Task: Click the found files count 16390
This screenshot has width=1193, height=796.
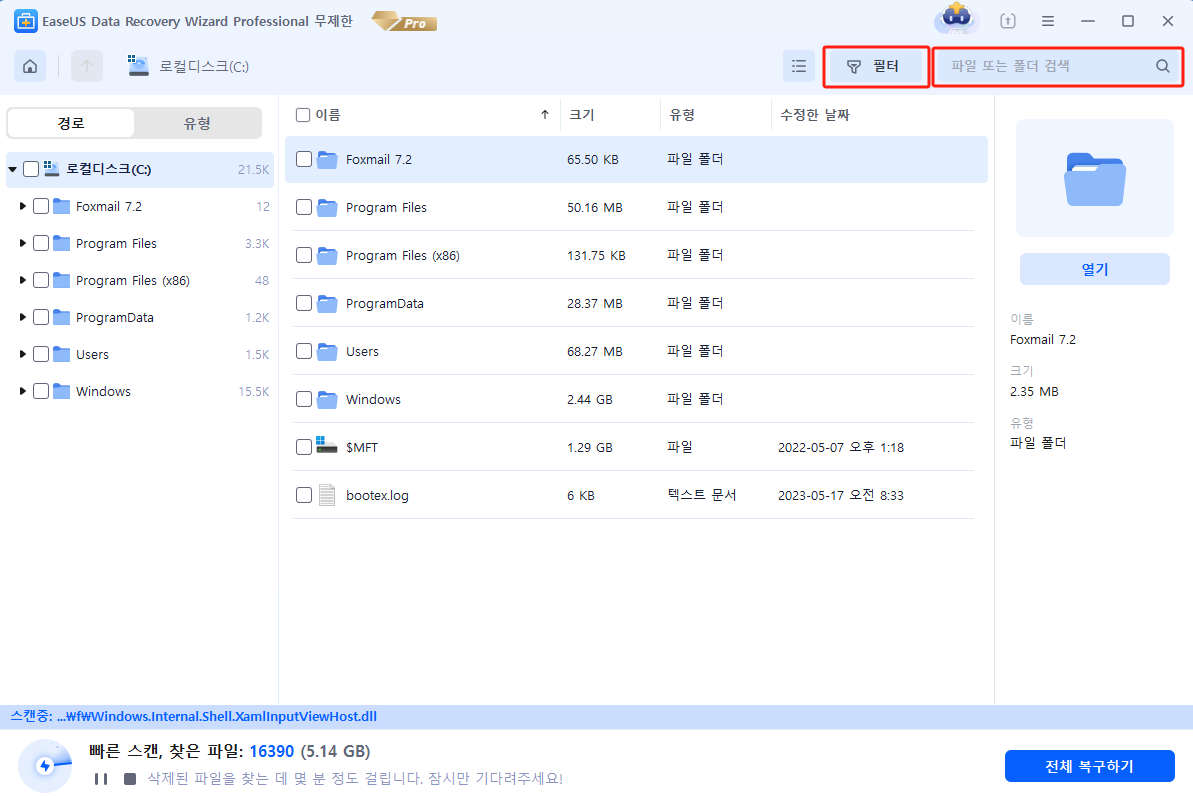Action: click(272, 751)
